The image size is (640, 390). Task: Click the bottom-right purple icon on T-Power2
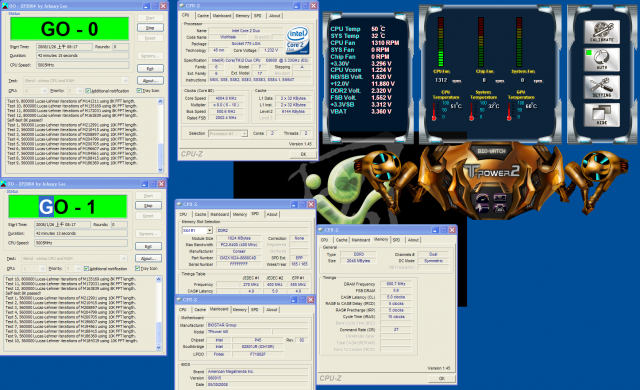pyautogui.click(x=500, y=208)
